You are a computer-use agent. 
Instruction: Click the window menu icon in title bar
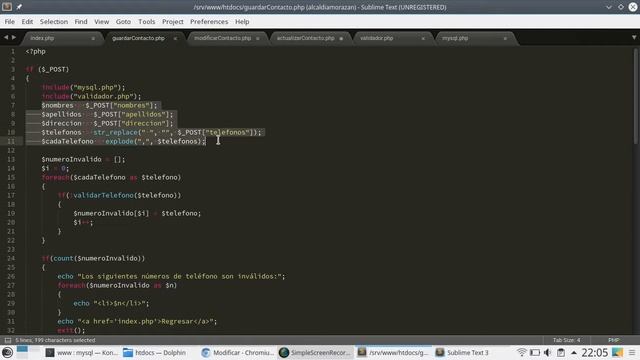pyautogui.click(x=7, y=7)
